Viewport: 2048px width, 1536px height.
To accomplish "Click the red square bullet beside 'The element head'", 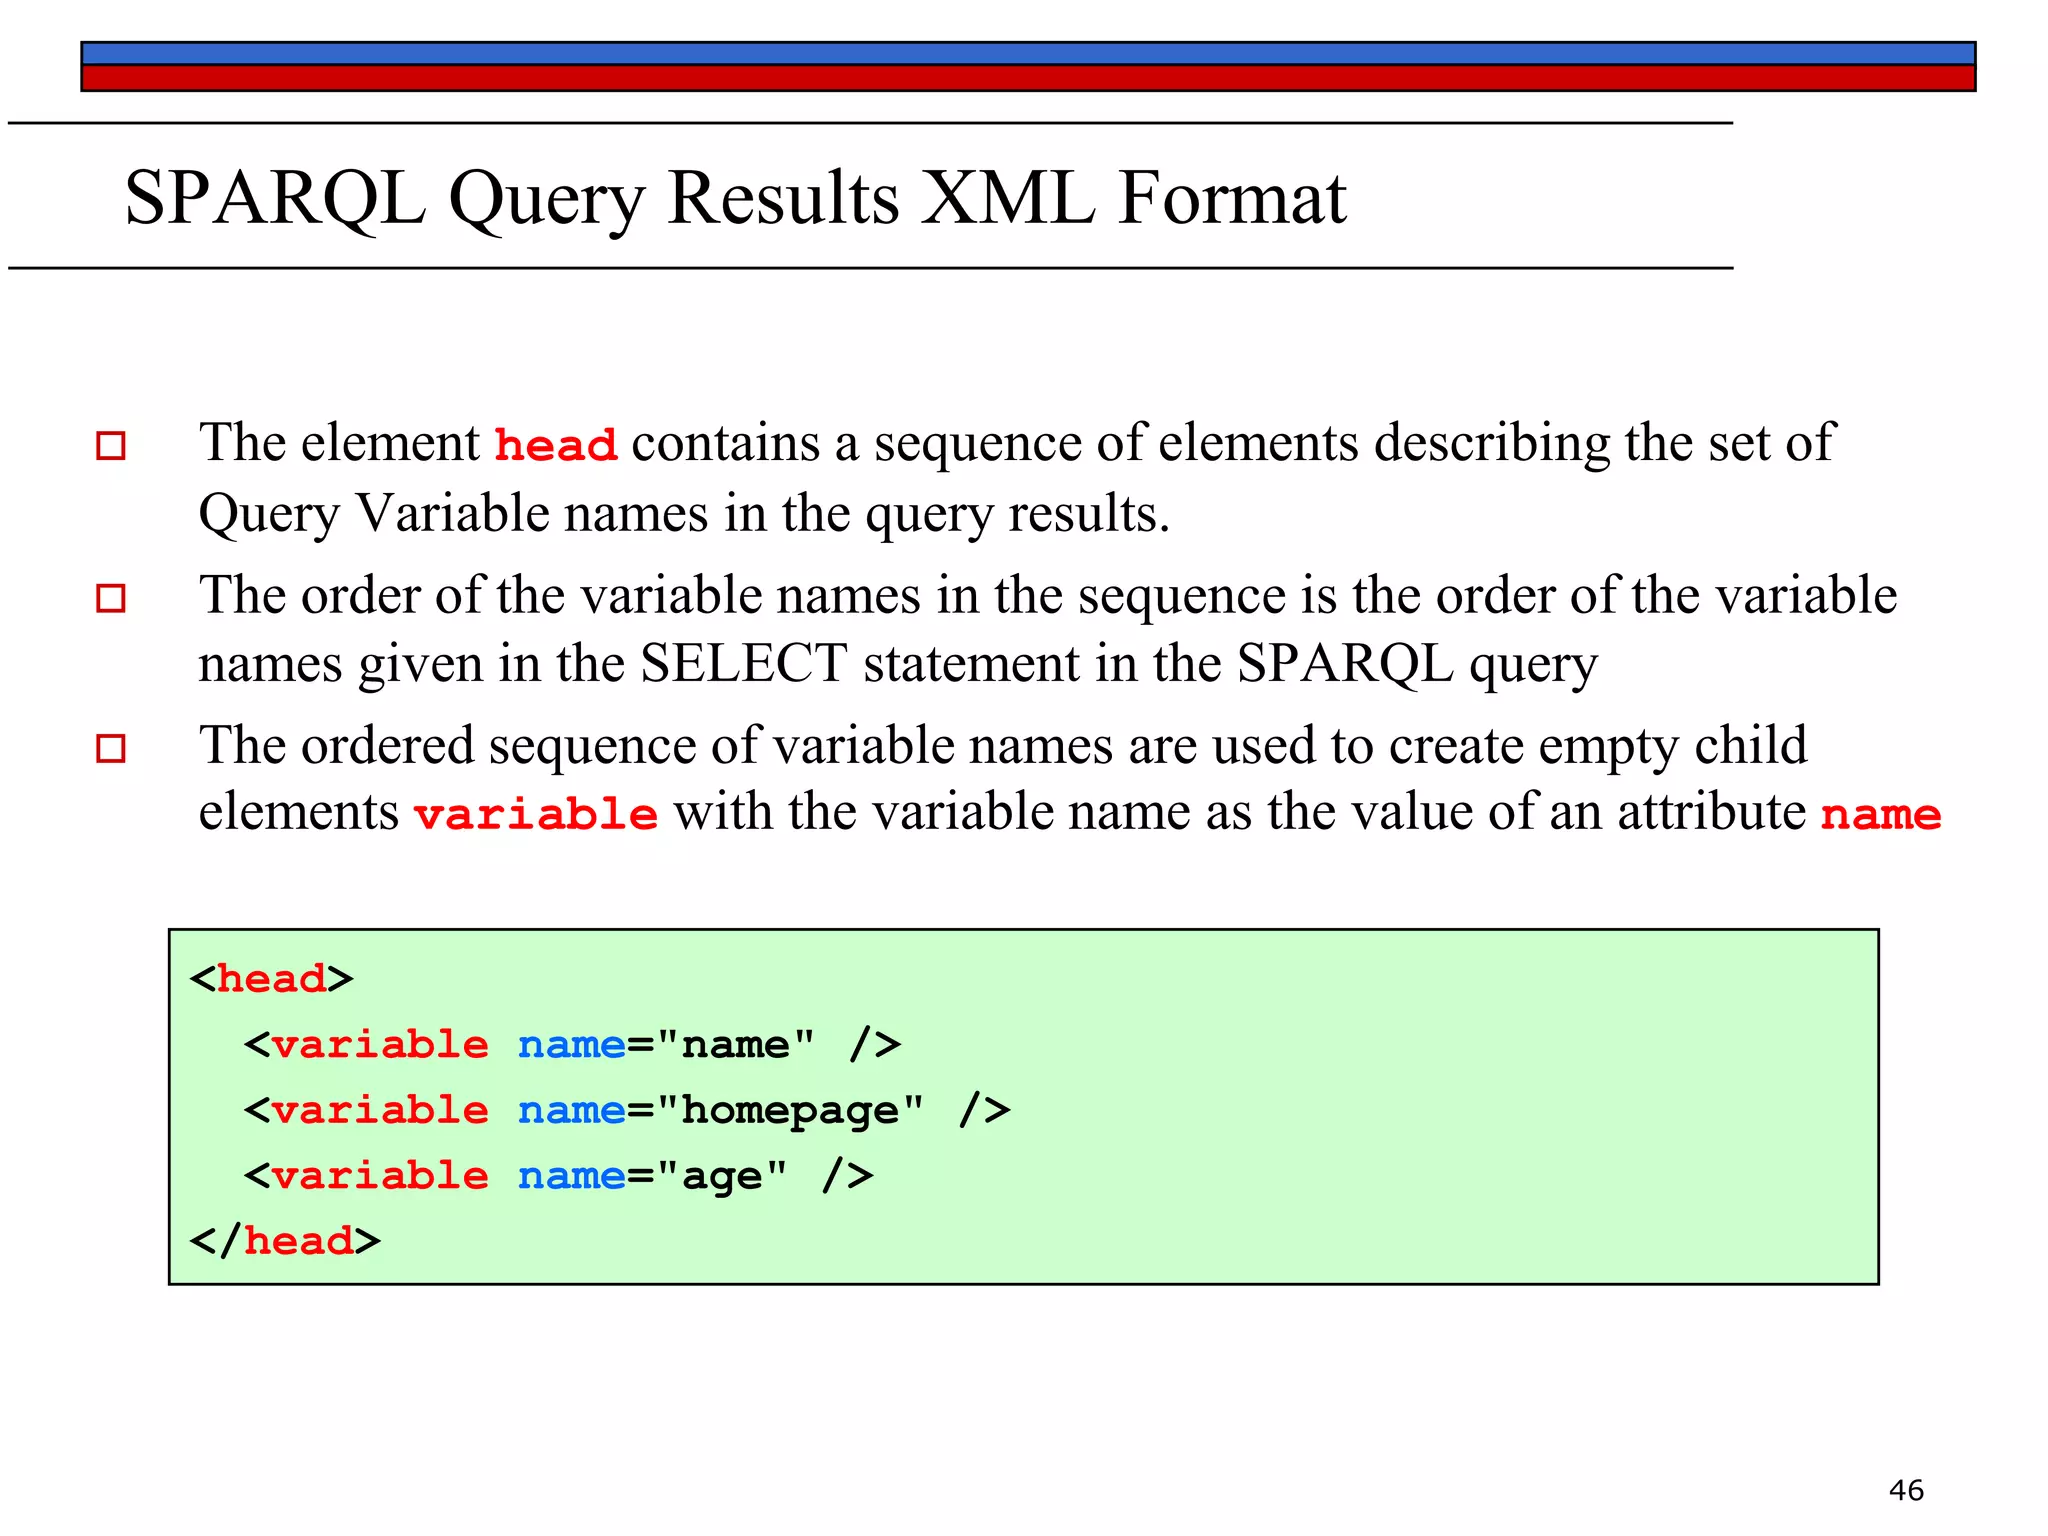I will [111, 445].
